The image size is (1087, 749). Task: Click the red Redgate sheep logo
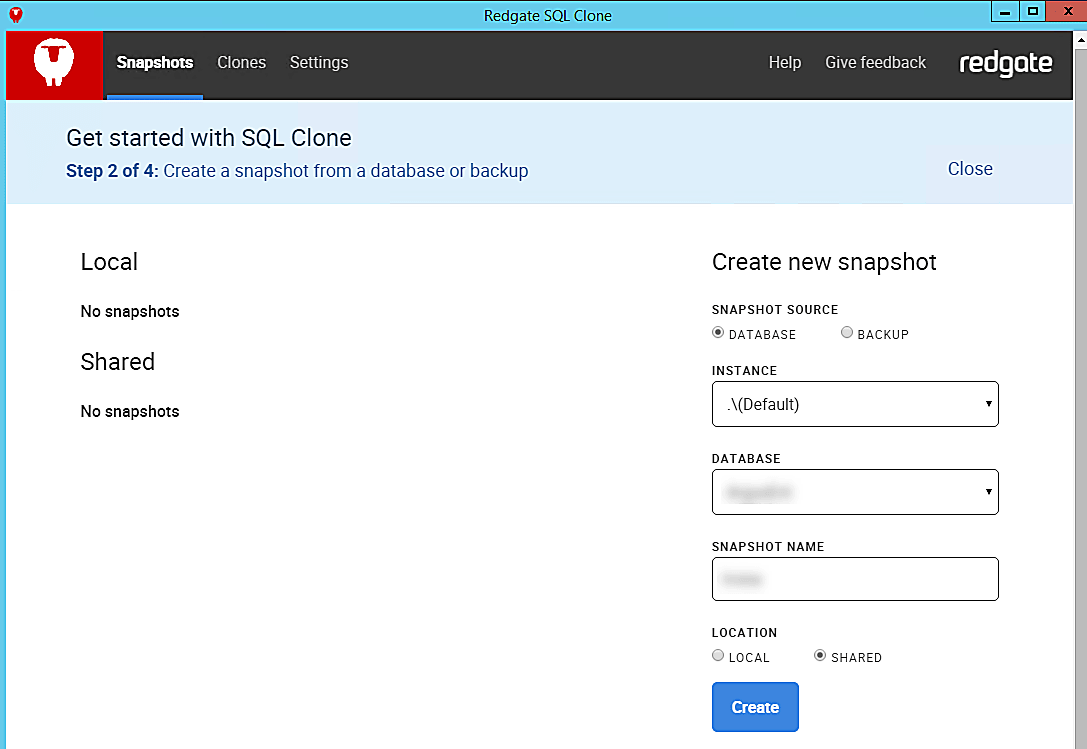[54, 63]
